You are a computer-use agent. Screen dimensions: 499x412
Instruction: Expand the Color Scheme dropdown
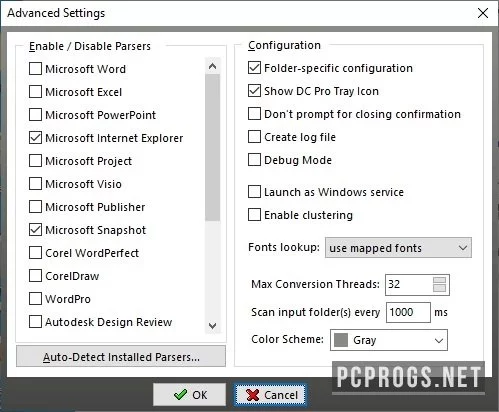pos(389,340)
